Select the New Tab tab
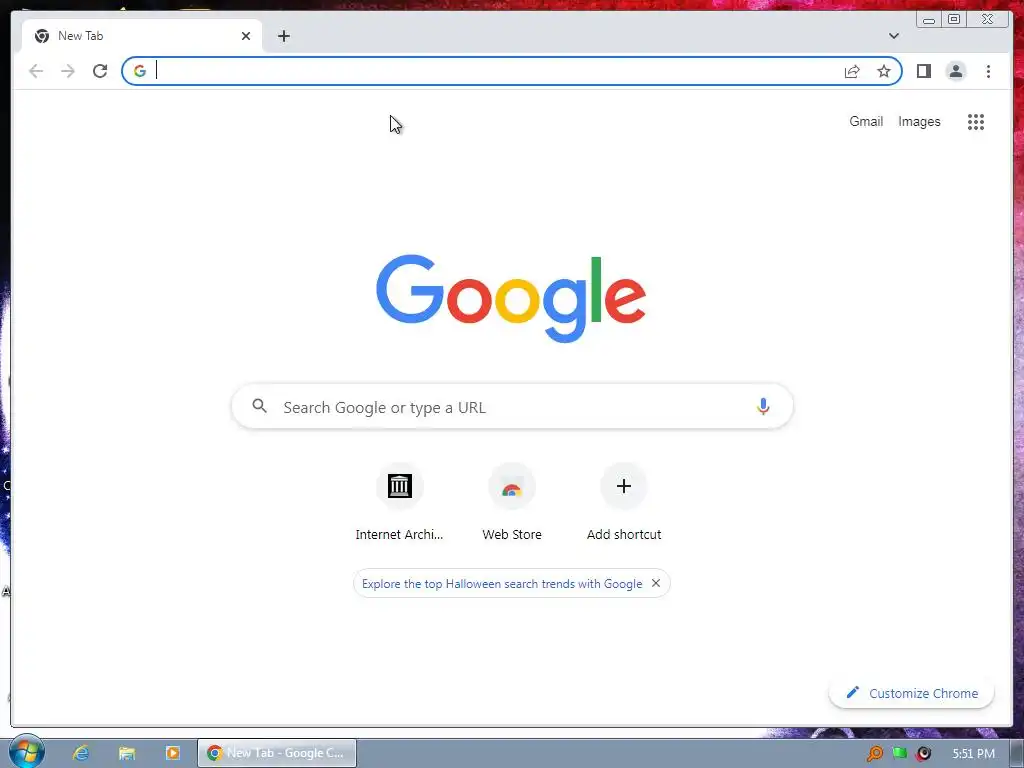Screen dimensions: 1024x768 point(142,36)
